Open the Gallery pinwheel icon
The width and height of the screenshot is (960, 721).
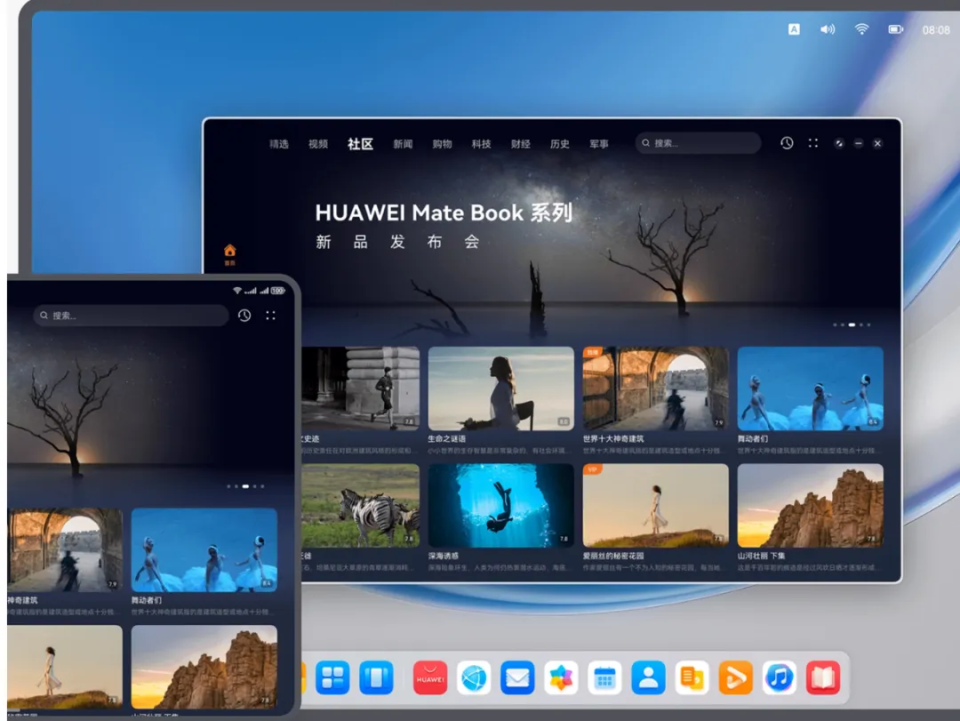(x=561, y=678)
